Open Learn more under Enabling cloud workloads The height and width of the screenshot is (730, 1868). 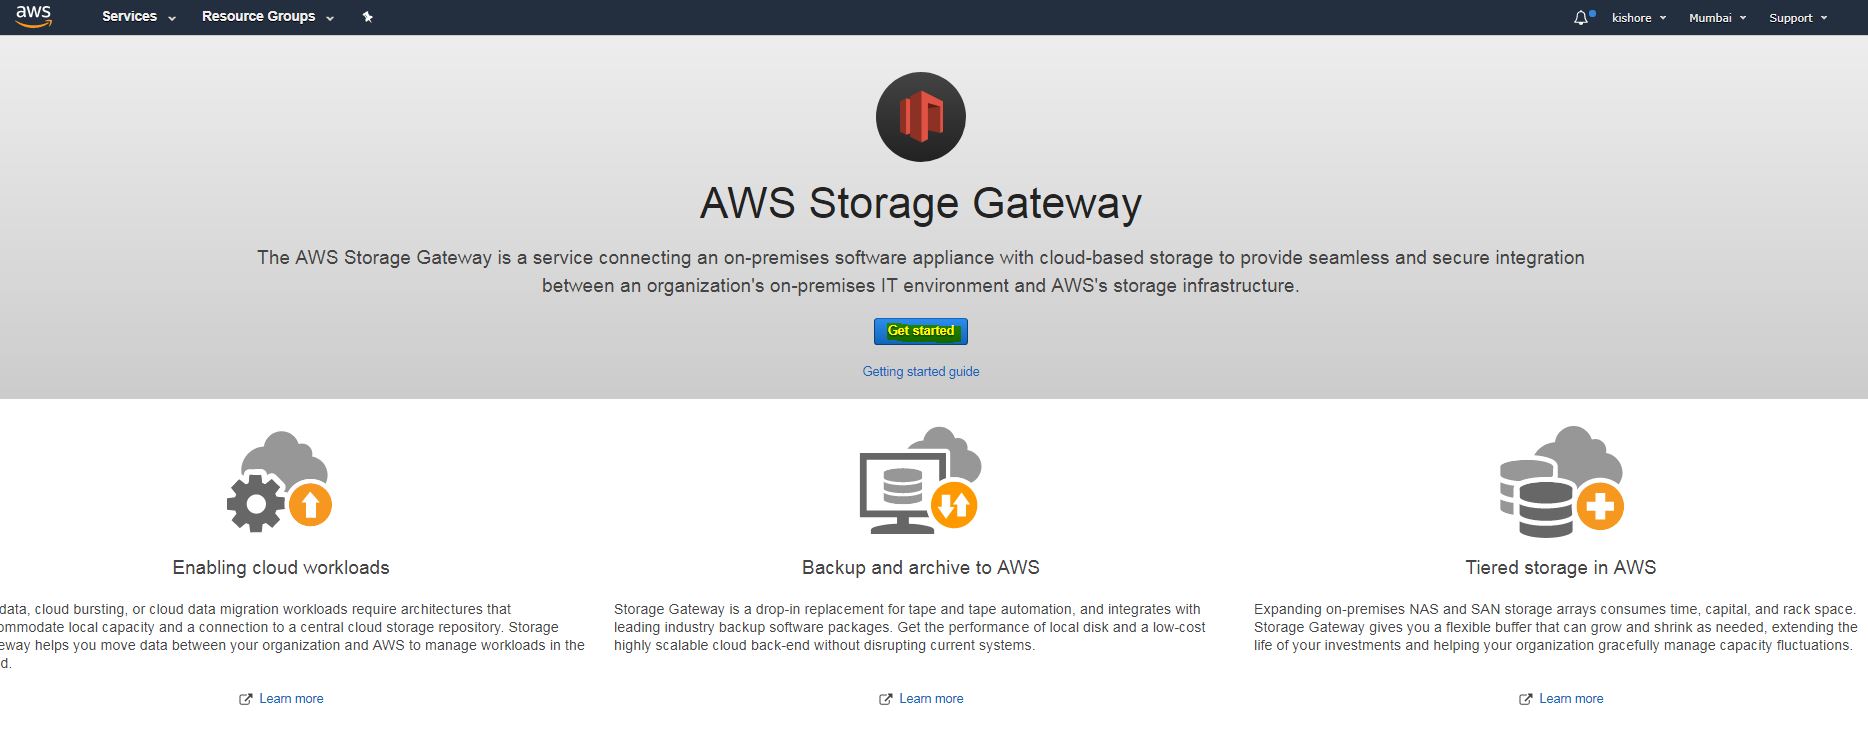click(291, 699)
